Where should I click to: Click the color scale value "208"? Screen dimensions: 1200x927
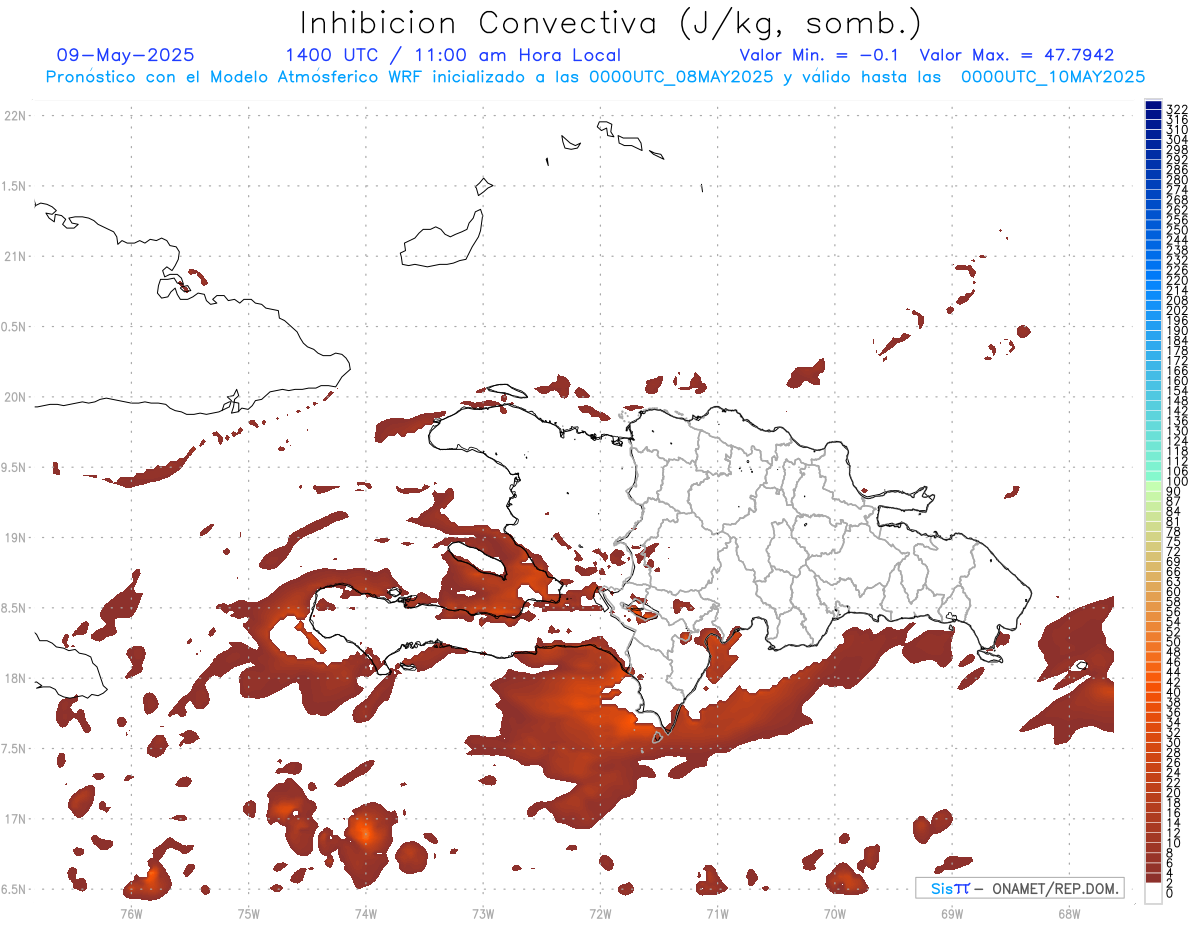(1177, 300)
